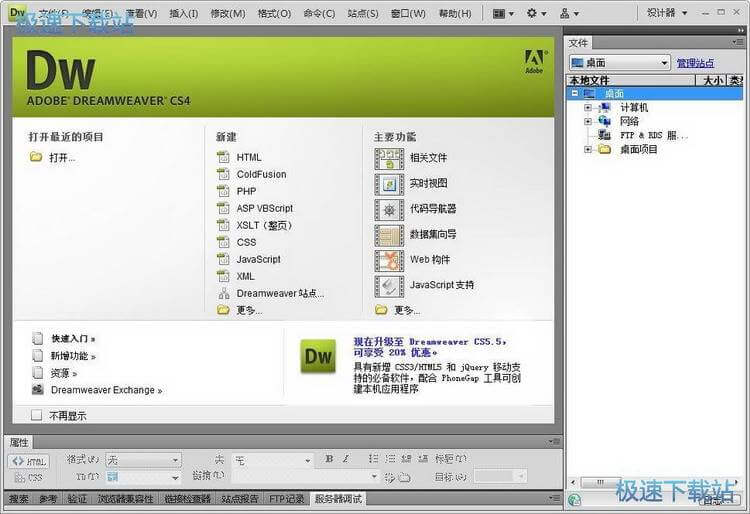Screen dimensions: 750x514
Task: Switch to the 站点报告 tab
Action: tap(240, 499)
